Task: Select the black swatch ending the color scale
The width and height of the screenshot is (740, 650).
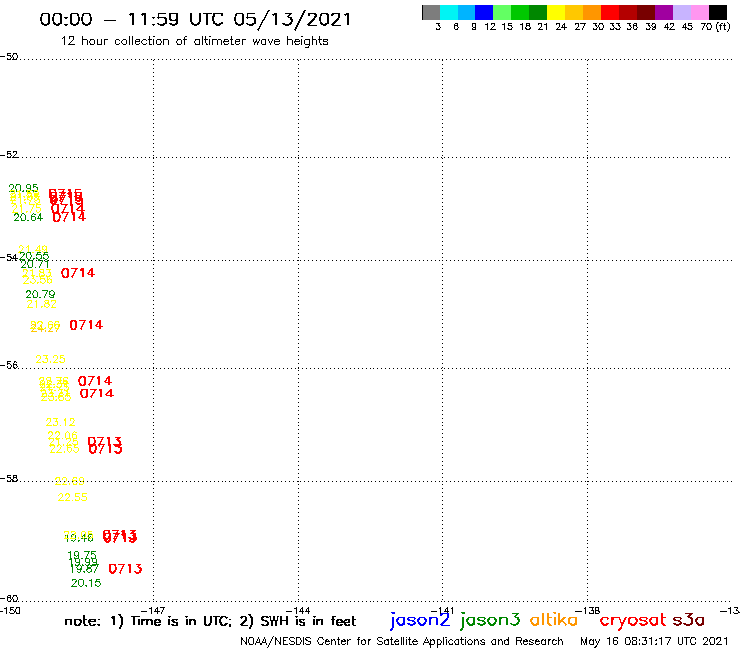Action: [718, 12]
